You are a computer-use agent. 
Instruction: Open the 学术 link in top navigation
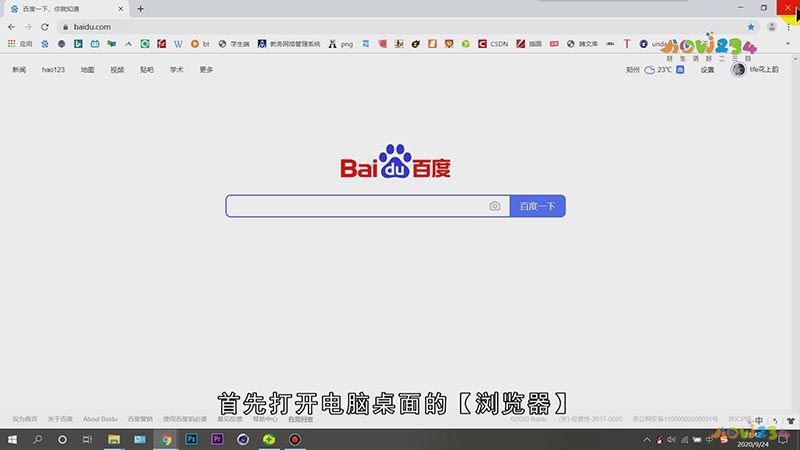point(177,69)
